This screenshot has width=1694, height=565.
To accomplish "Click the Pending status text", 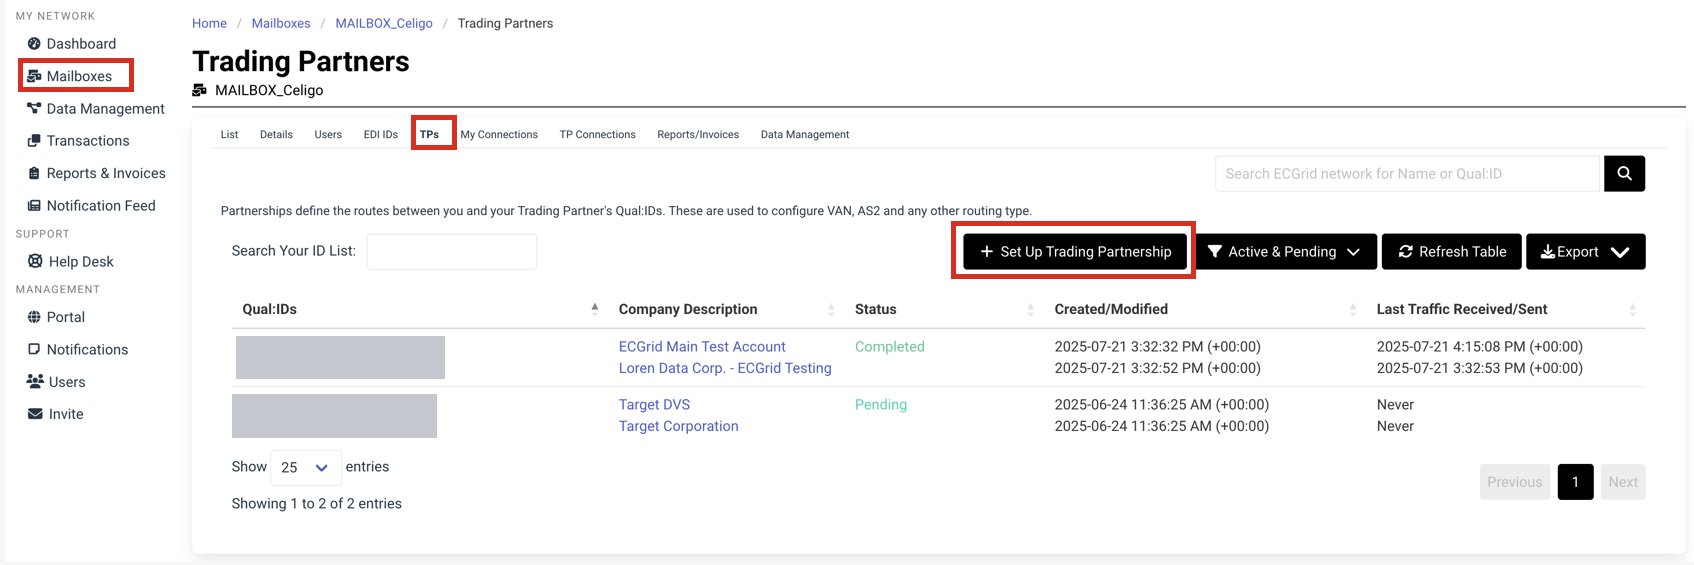I will (881, 405).
